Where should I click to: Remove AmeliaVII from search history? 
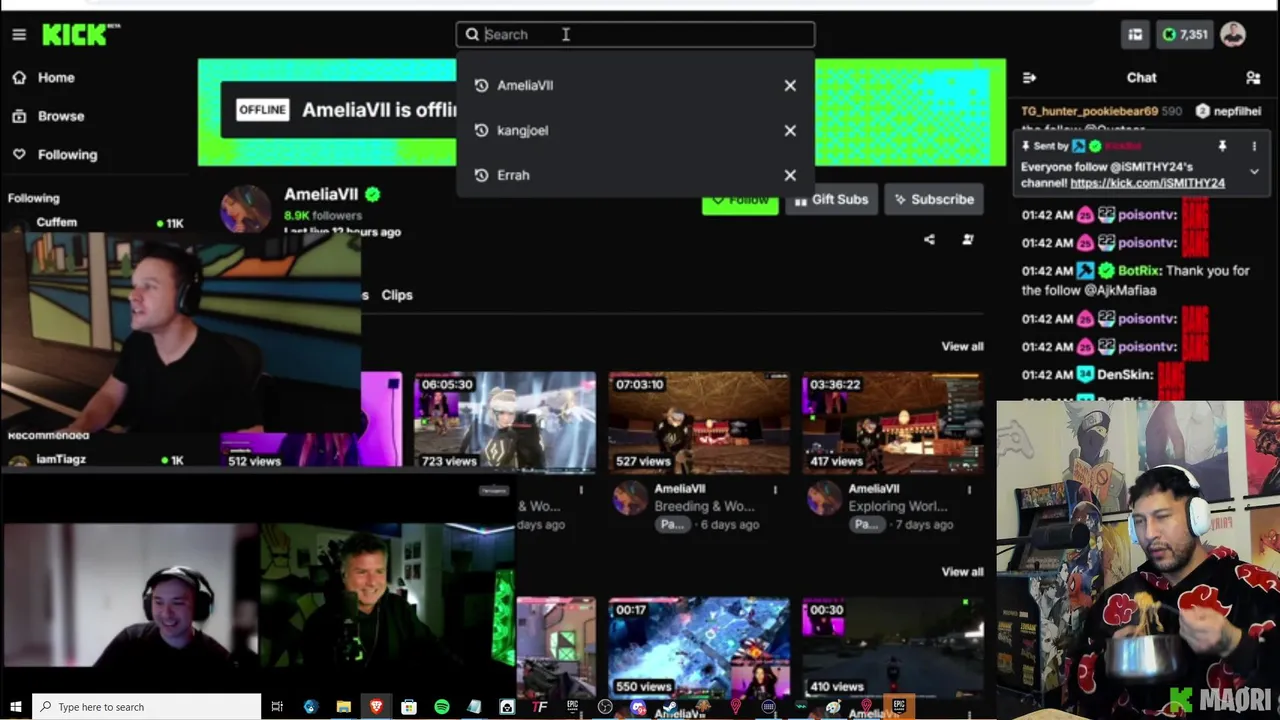[790, 86]
